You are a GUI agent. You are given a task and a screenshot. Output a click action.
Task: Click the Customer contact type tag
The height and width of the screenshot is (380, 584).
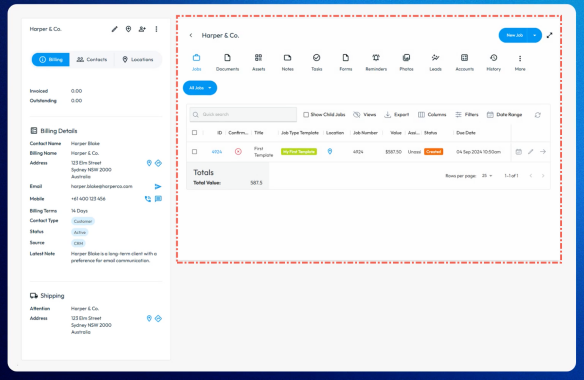pos(83,221)
